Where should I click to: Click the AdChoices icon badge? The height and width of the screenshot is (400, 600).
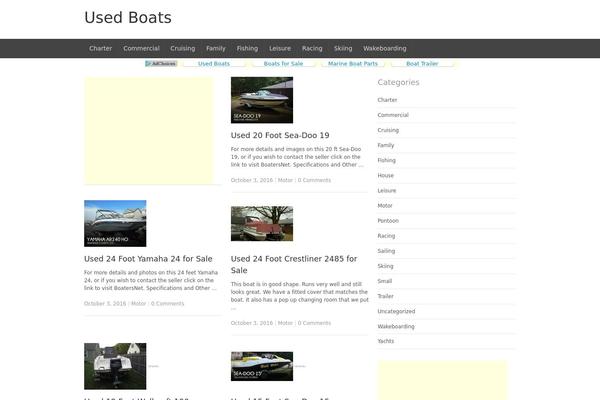click(x=161, y=64)
